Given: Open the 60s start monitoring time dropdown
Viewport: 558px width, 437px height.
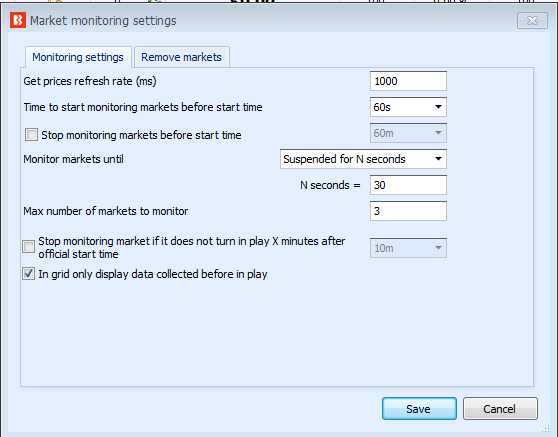Looking at the screenshot, I should coord(408,107).
